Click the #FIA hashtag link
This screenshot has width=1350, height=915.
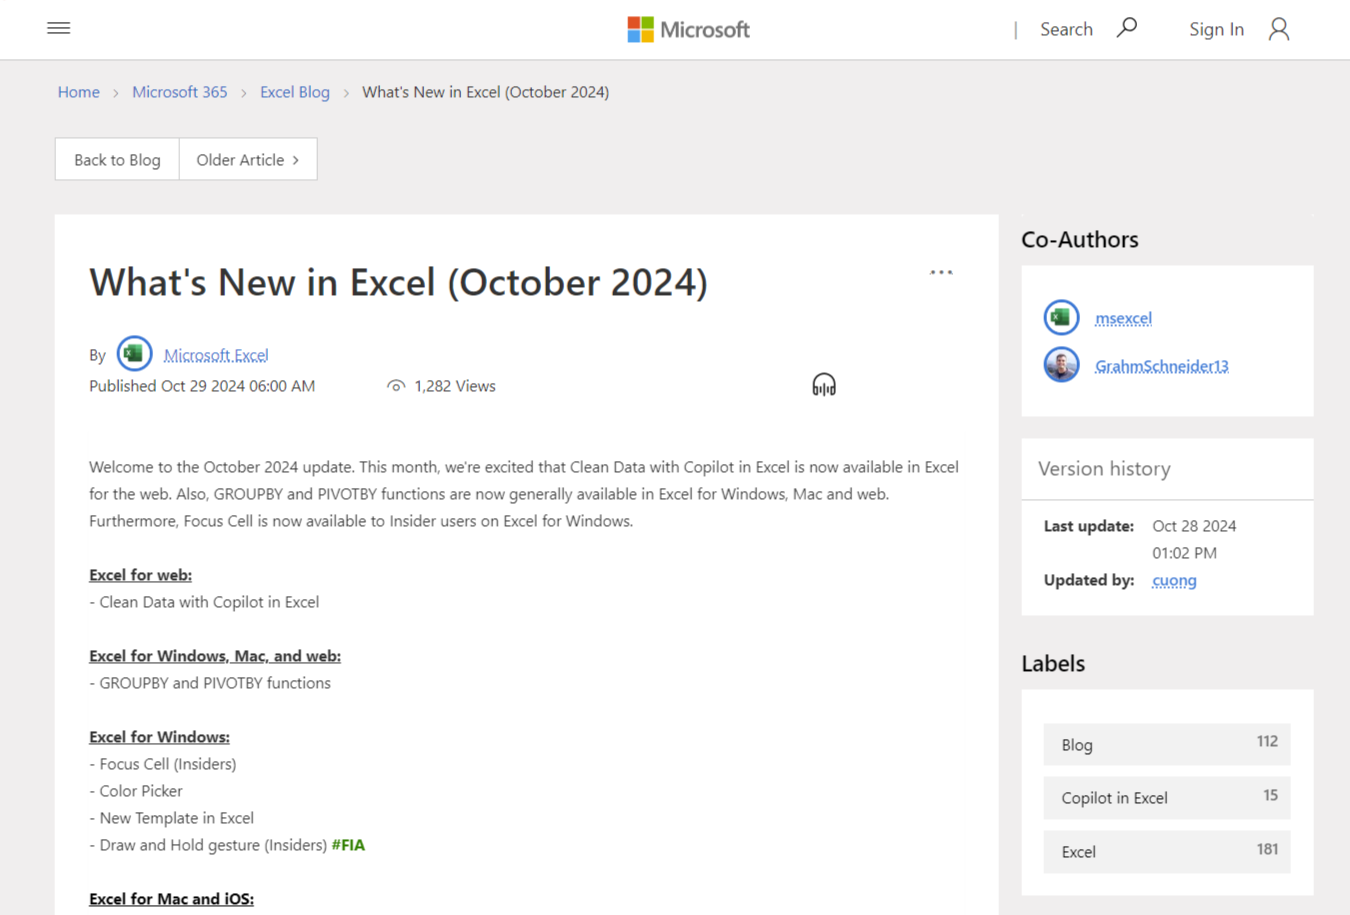point(349,844)
